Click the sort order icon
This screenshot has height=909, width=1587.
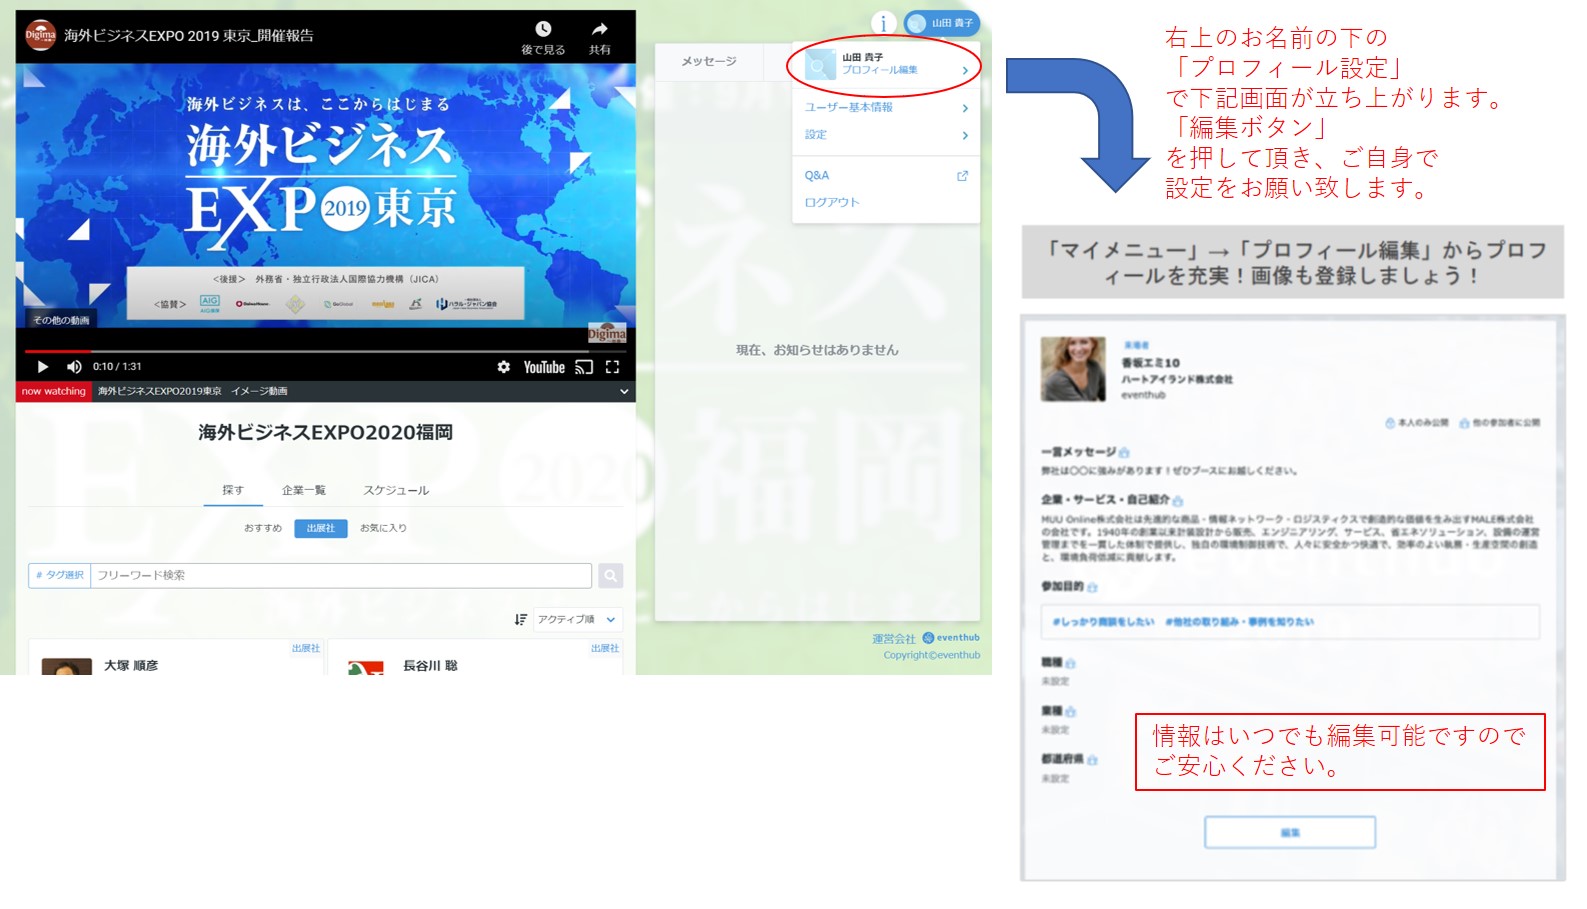point(520,620)
